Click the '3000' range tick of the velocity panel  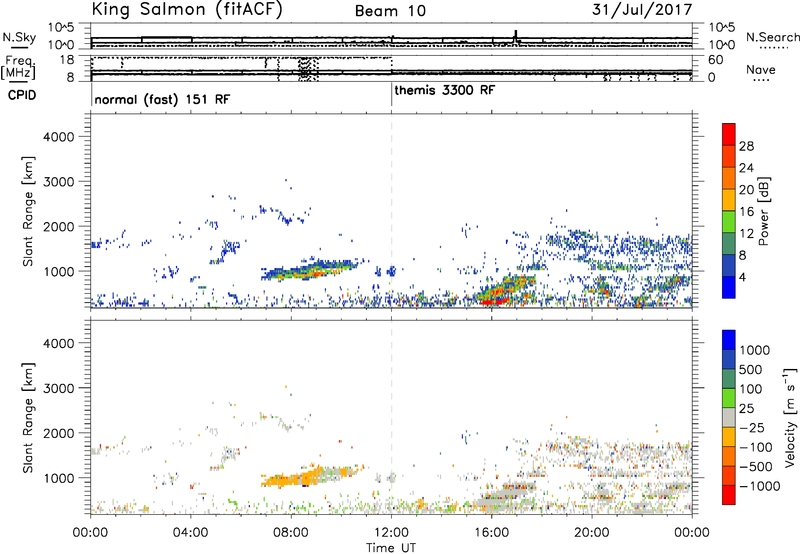59,388
